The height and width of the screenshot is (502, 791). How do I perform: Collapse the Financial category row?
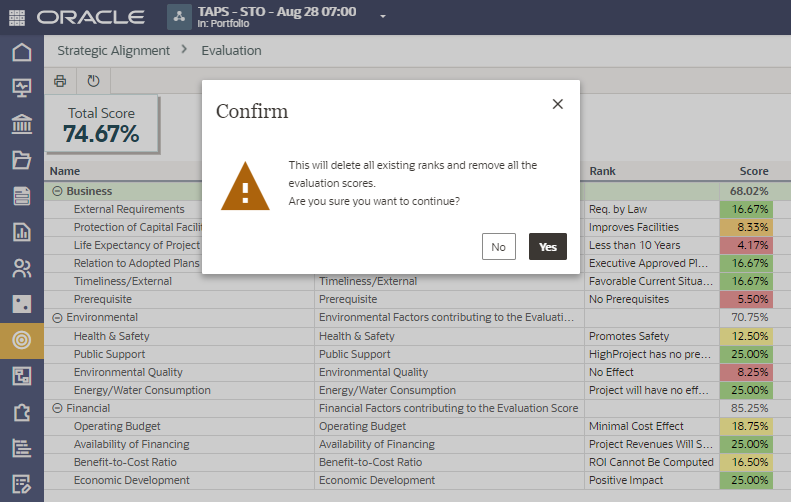tap(57, 408)
